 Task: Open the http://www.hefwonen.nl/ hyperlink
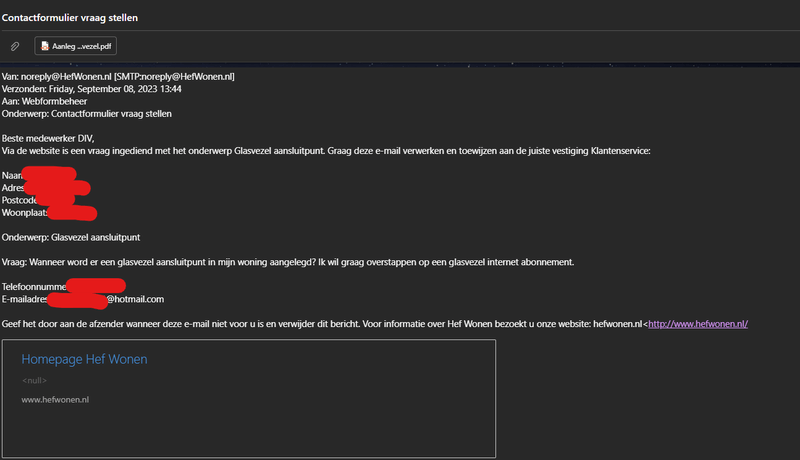coord(698,324)
